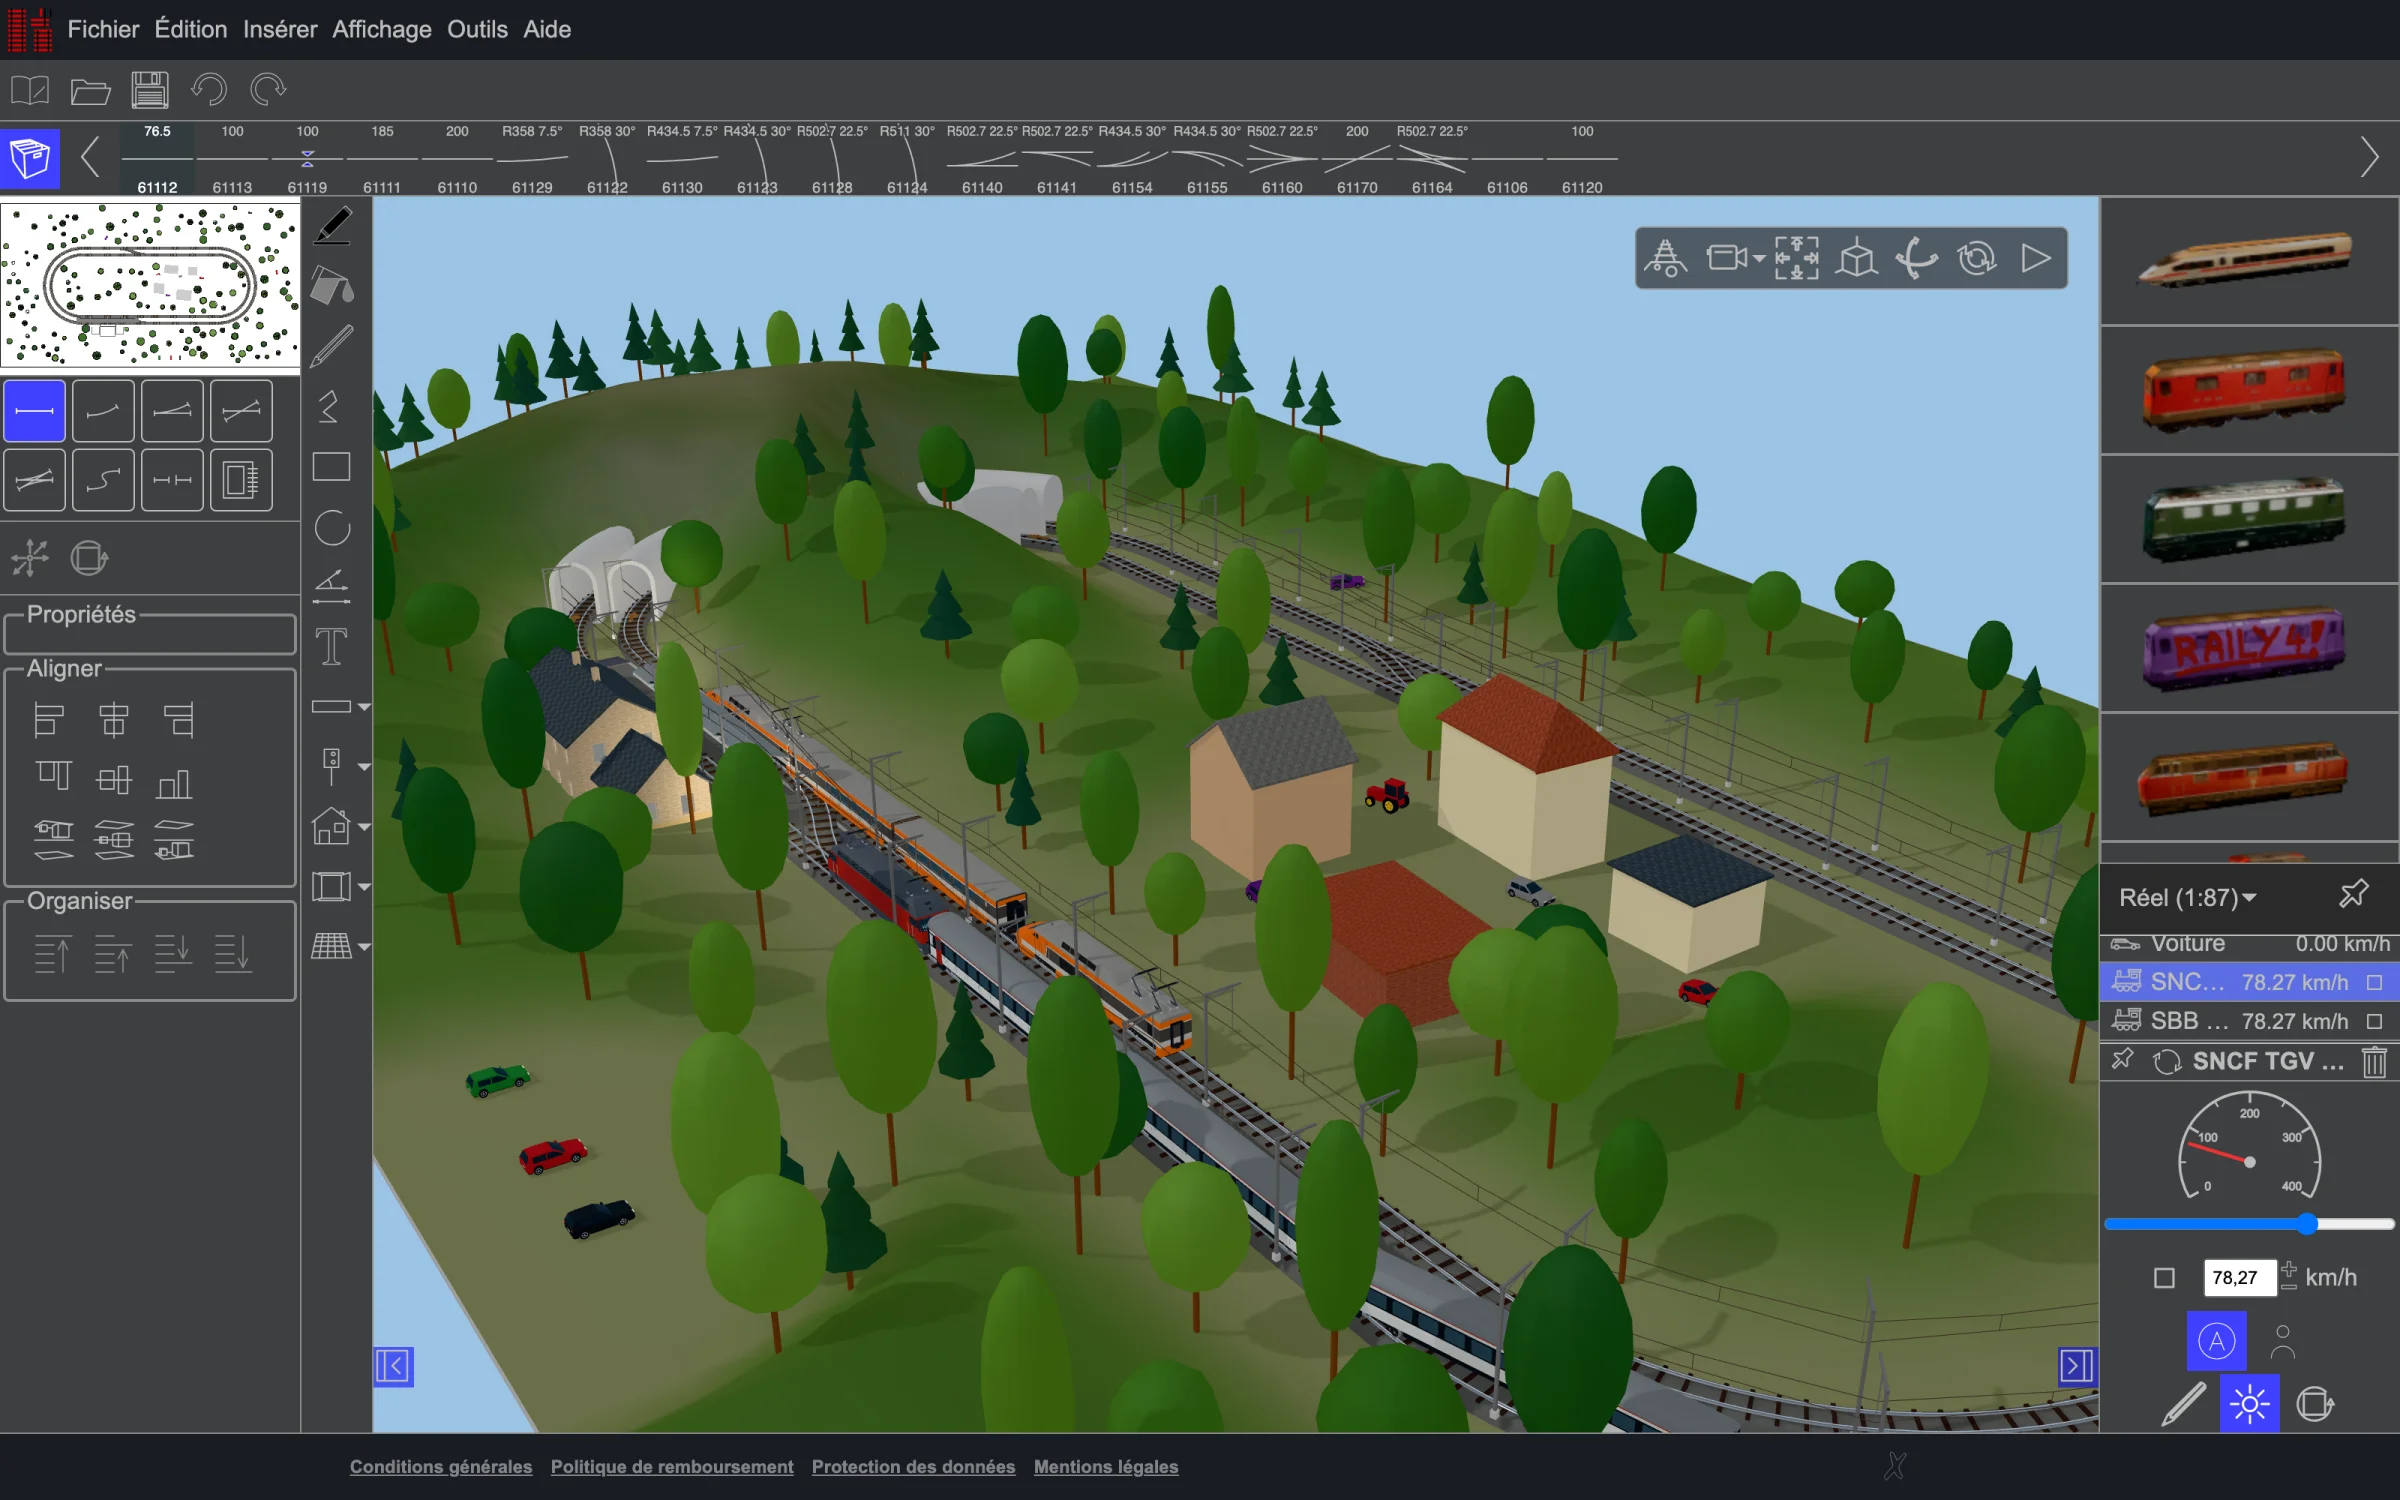The image size is (2400, 1500).
Task: Click the train speed slider
Action: point(2249,1224)
